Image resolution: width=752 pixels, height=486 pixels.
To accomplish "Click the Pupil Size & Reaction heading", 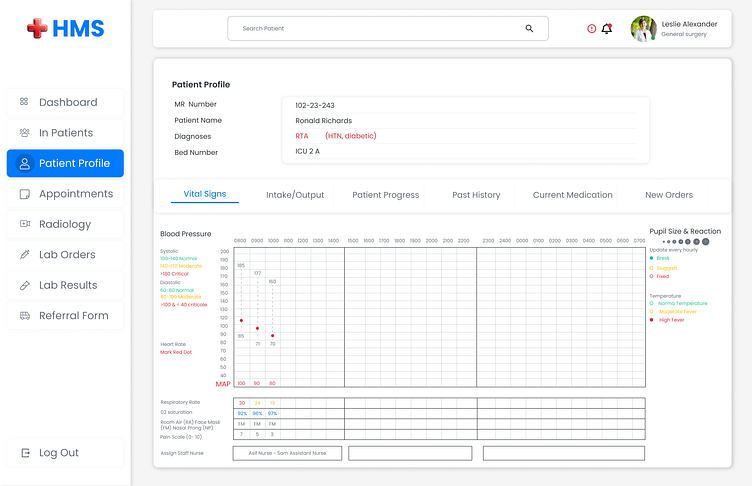I will point(685,231).
